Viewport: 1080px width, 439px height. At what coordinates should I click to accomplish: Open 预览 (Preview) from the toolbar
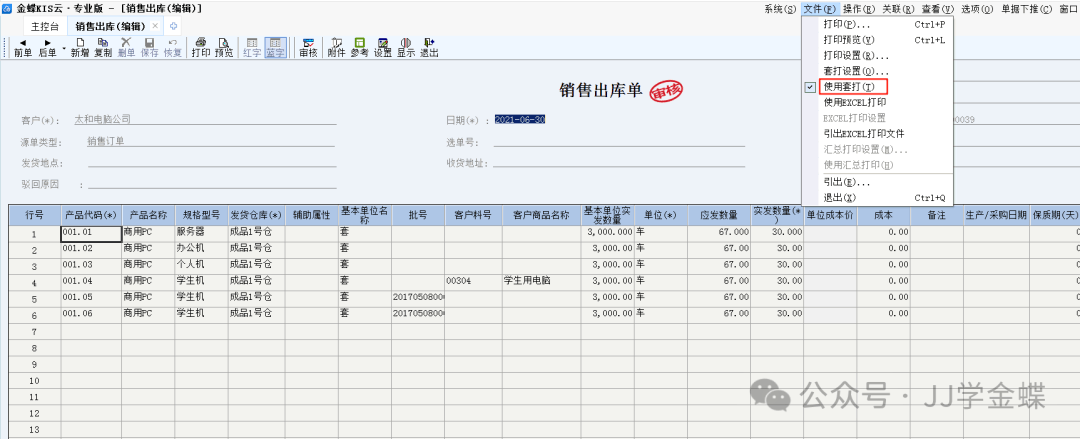[224, 47]
